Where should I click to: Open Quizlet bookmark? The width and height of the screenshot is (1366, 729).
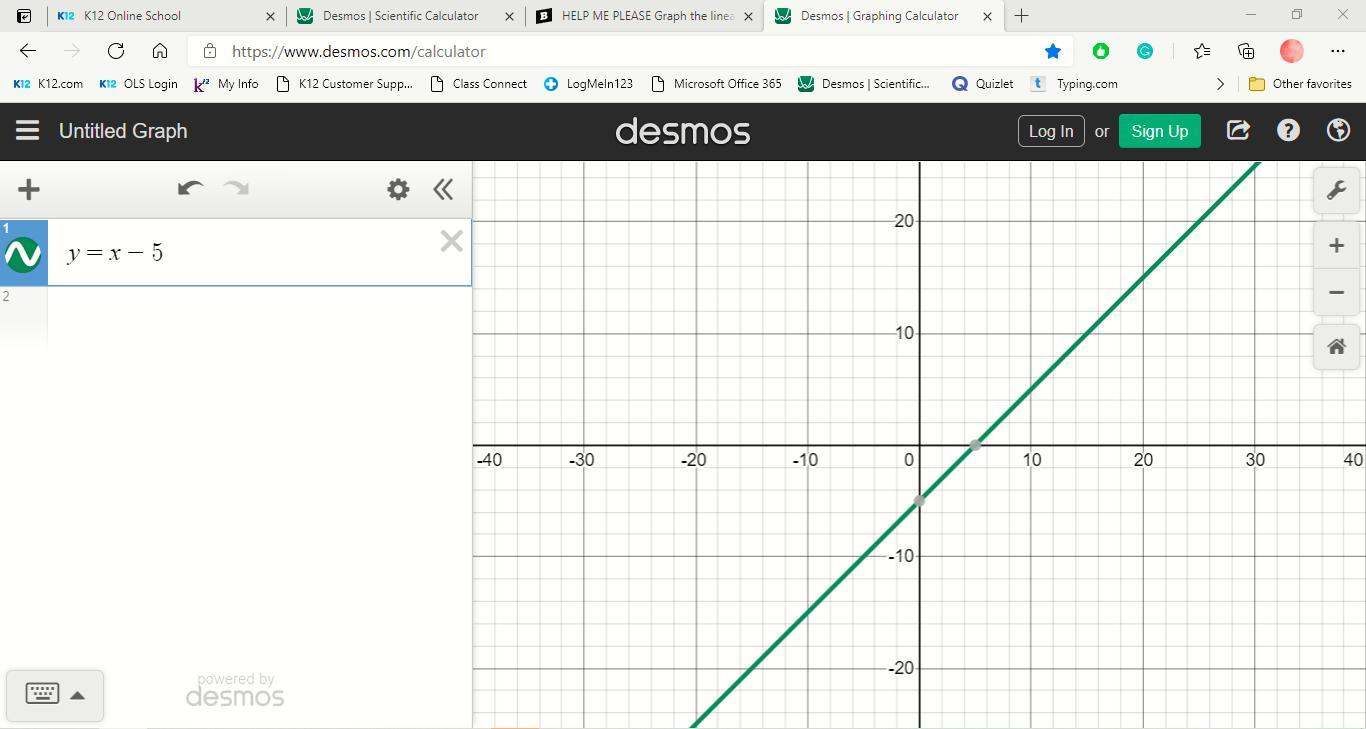983,84
